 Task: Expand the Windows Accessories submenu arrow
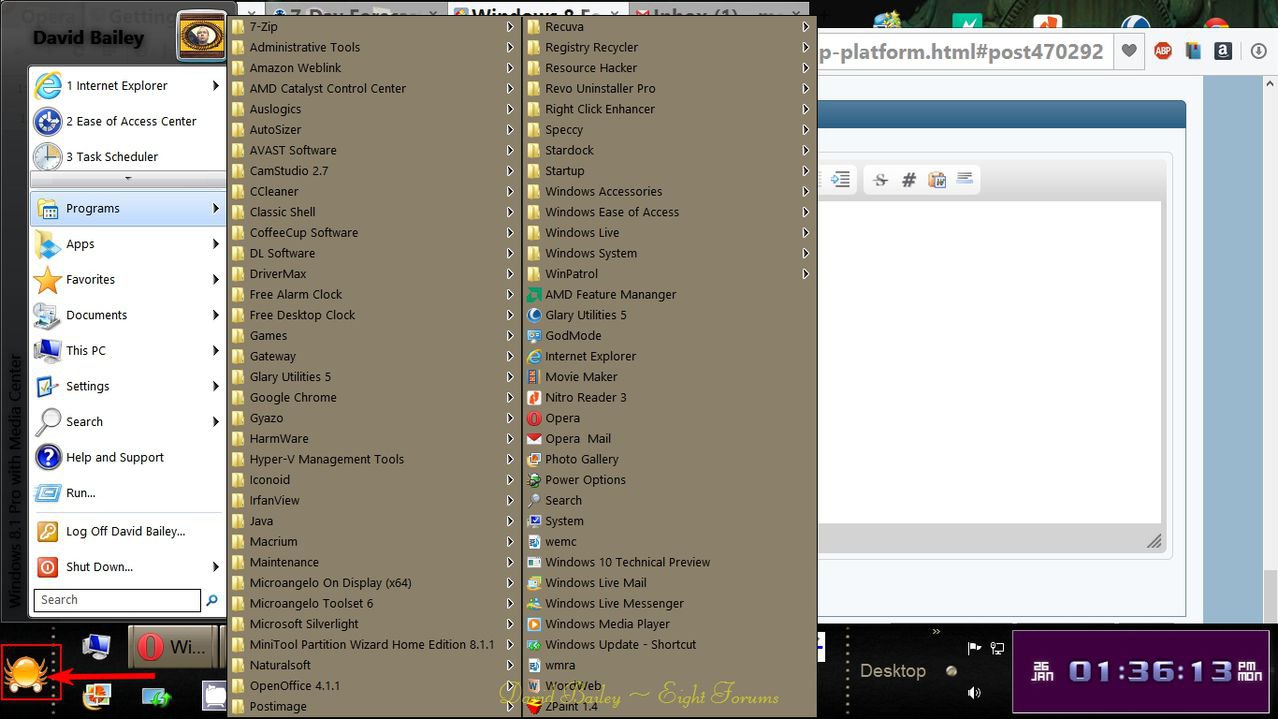[805, 191]
